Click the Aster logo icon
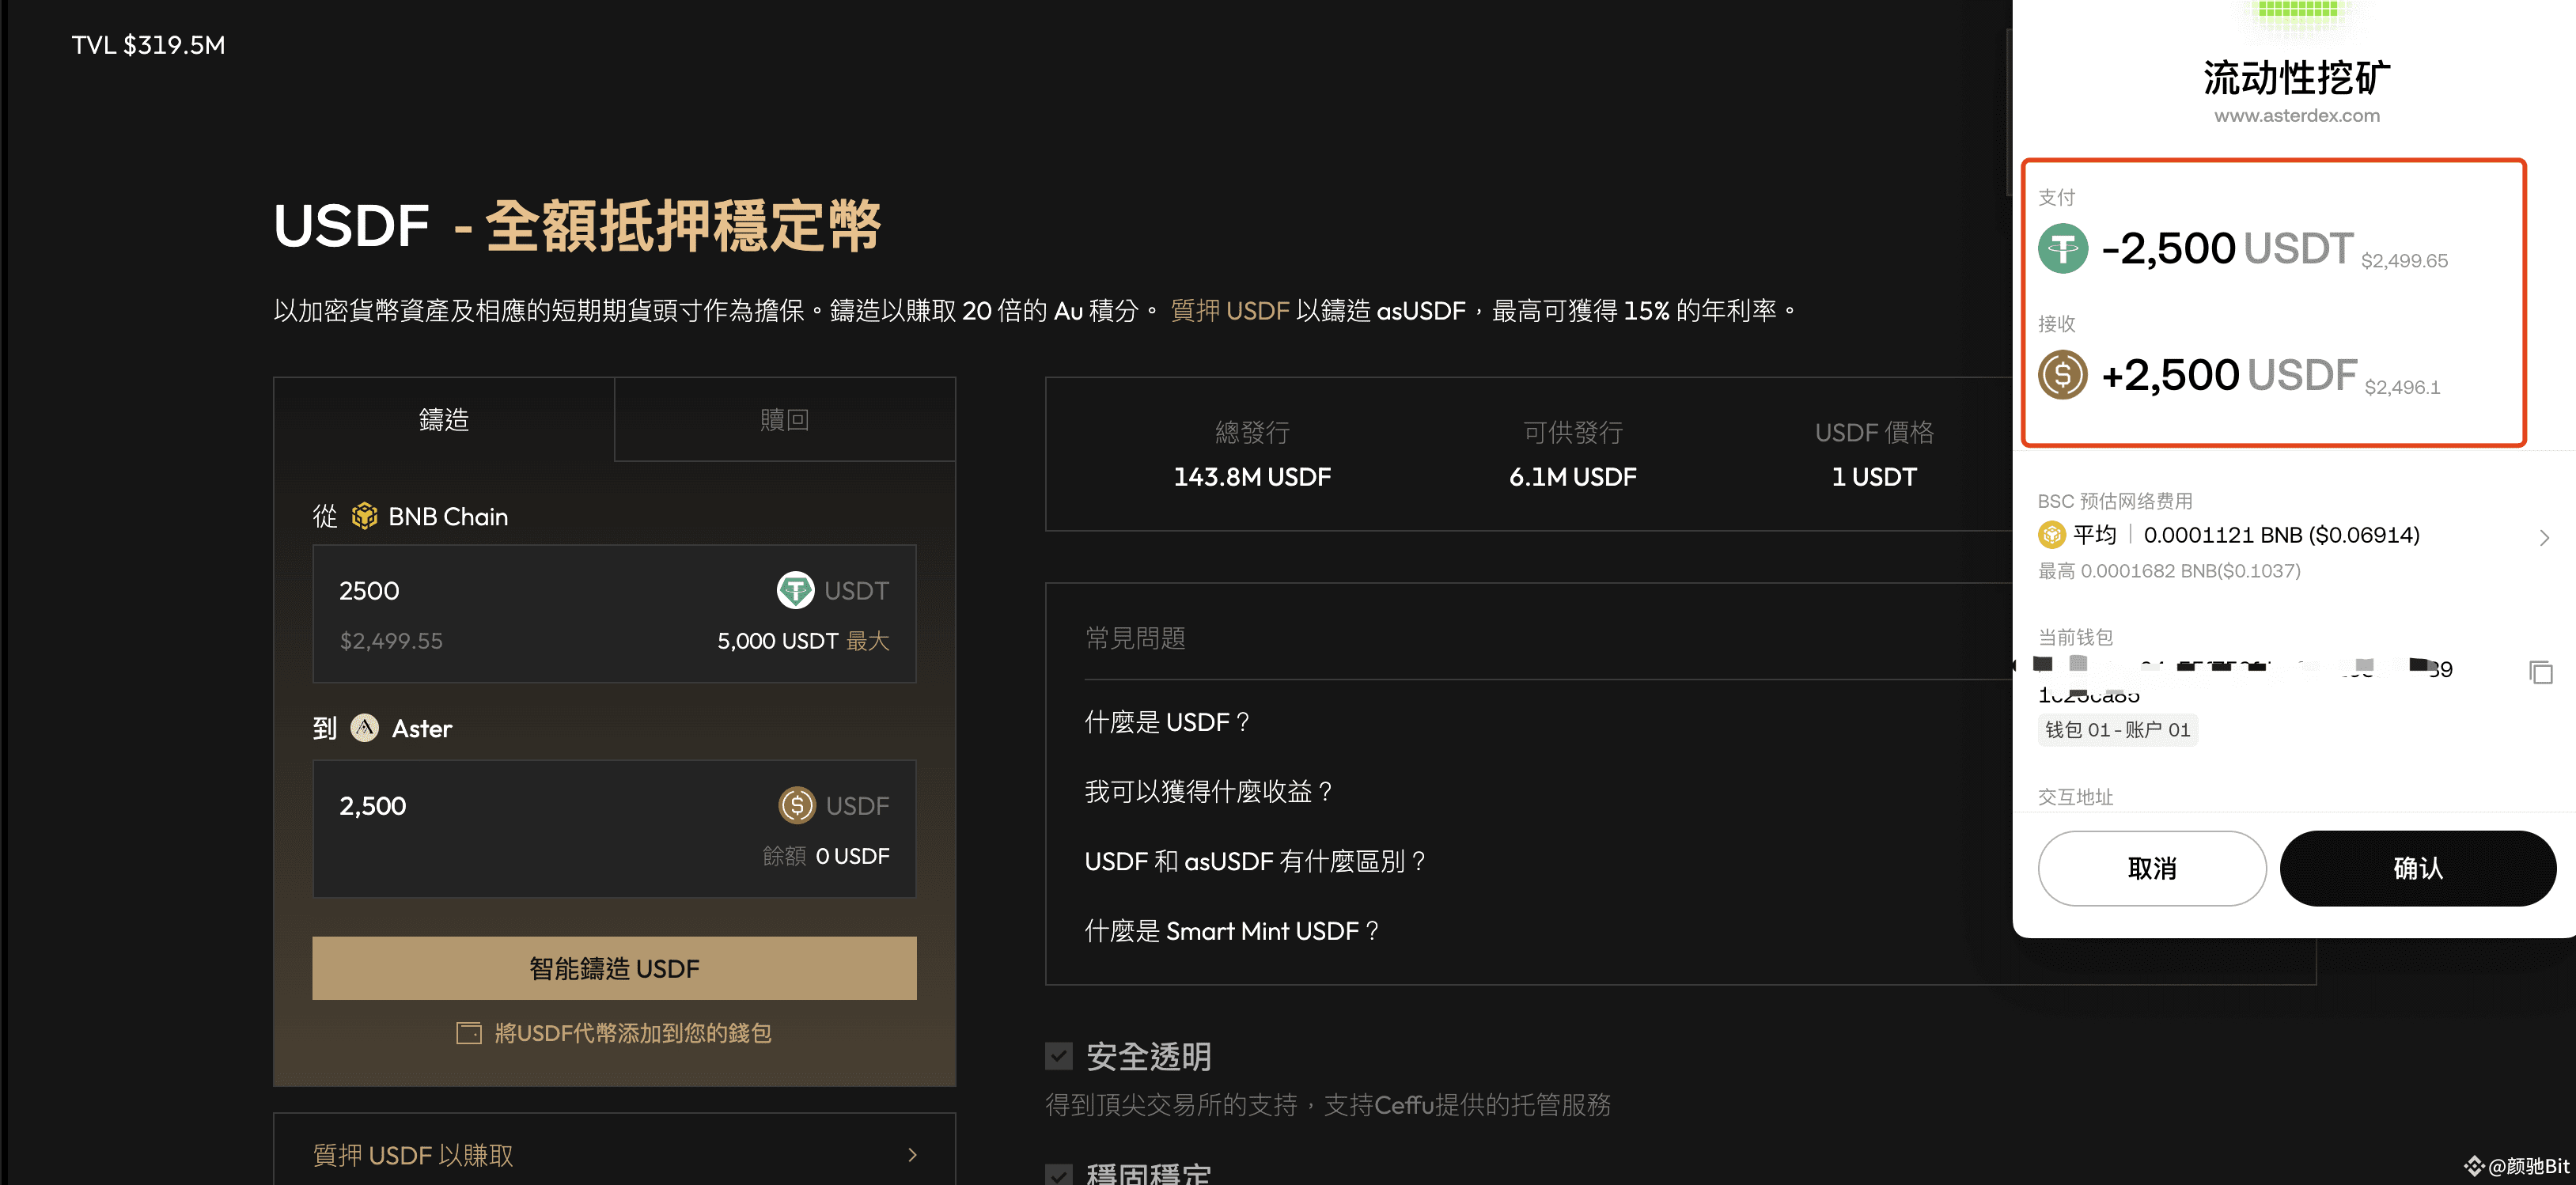 (x=365, y=728)
